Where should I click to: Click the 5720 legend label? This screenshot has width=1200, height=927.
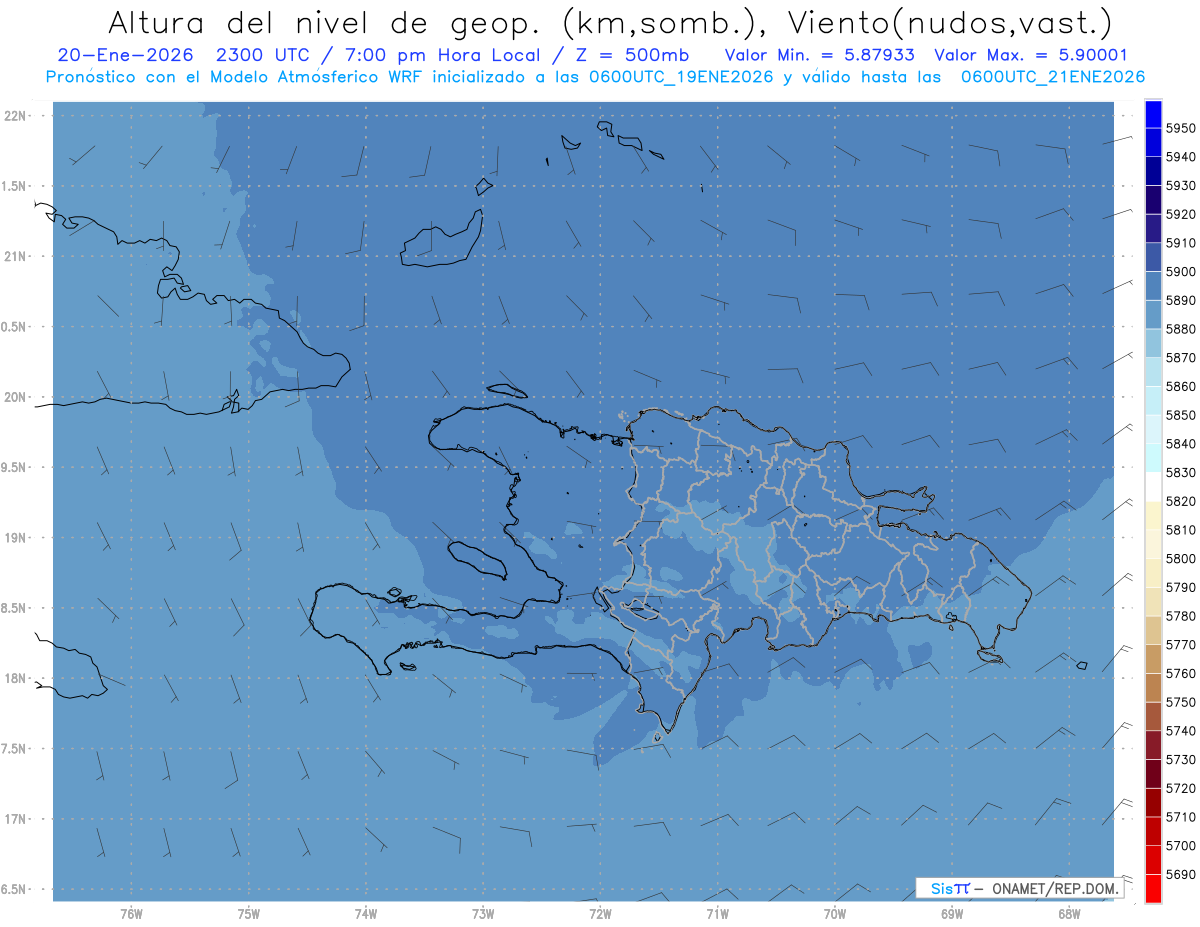click(1180, 788)
